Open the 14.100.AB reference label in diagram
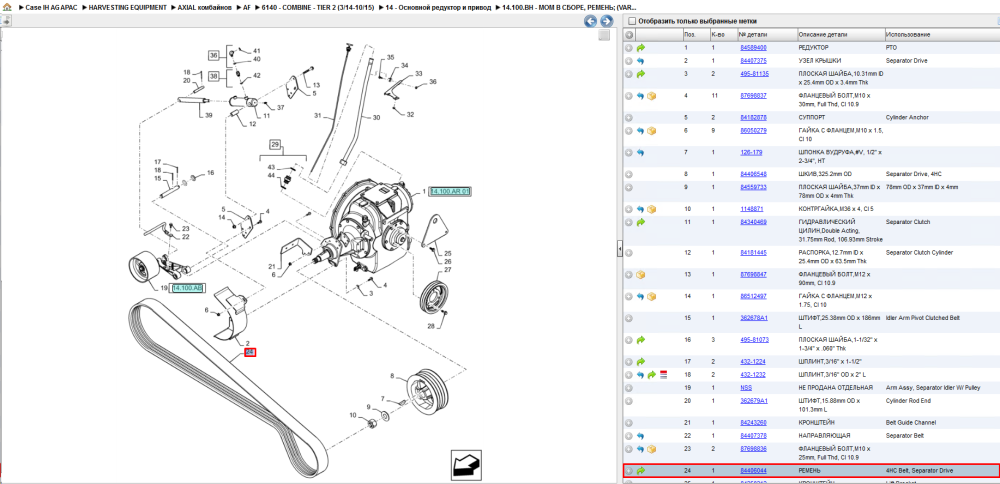This screenshot has width=1000, height=484. click(187, 288)
